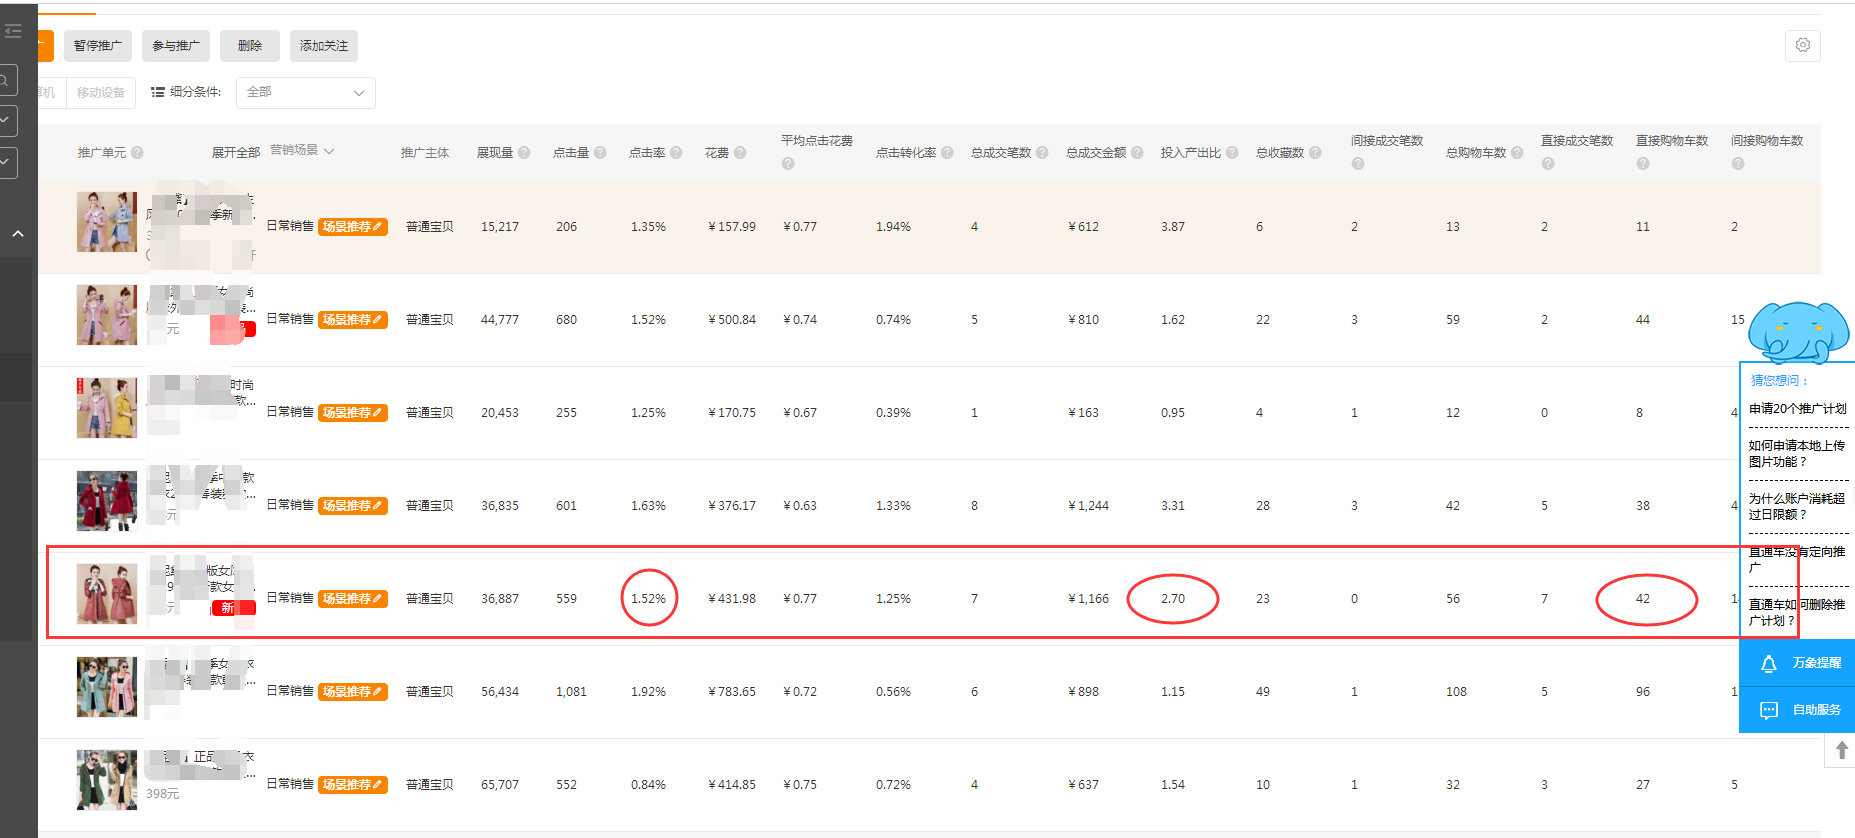The height and width of the screenshot is (838, 1855).
Task: Edit 场景推荐 tag in first product row
Action: tap(353, 227)
